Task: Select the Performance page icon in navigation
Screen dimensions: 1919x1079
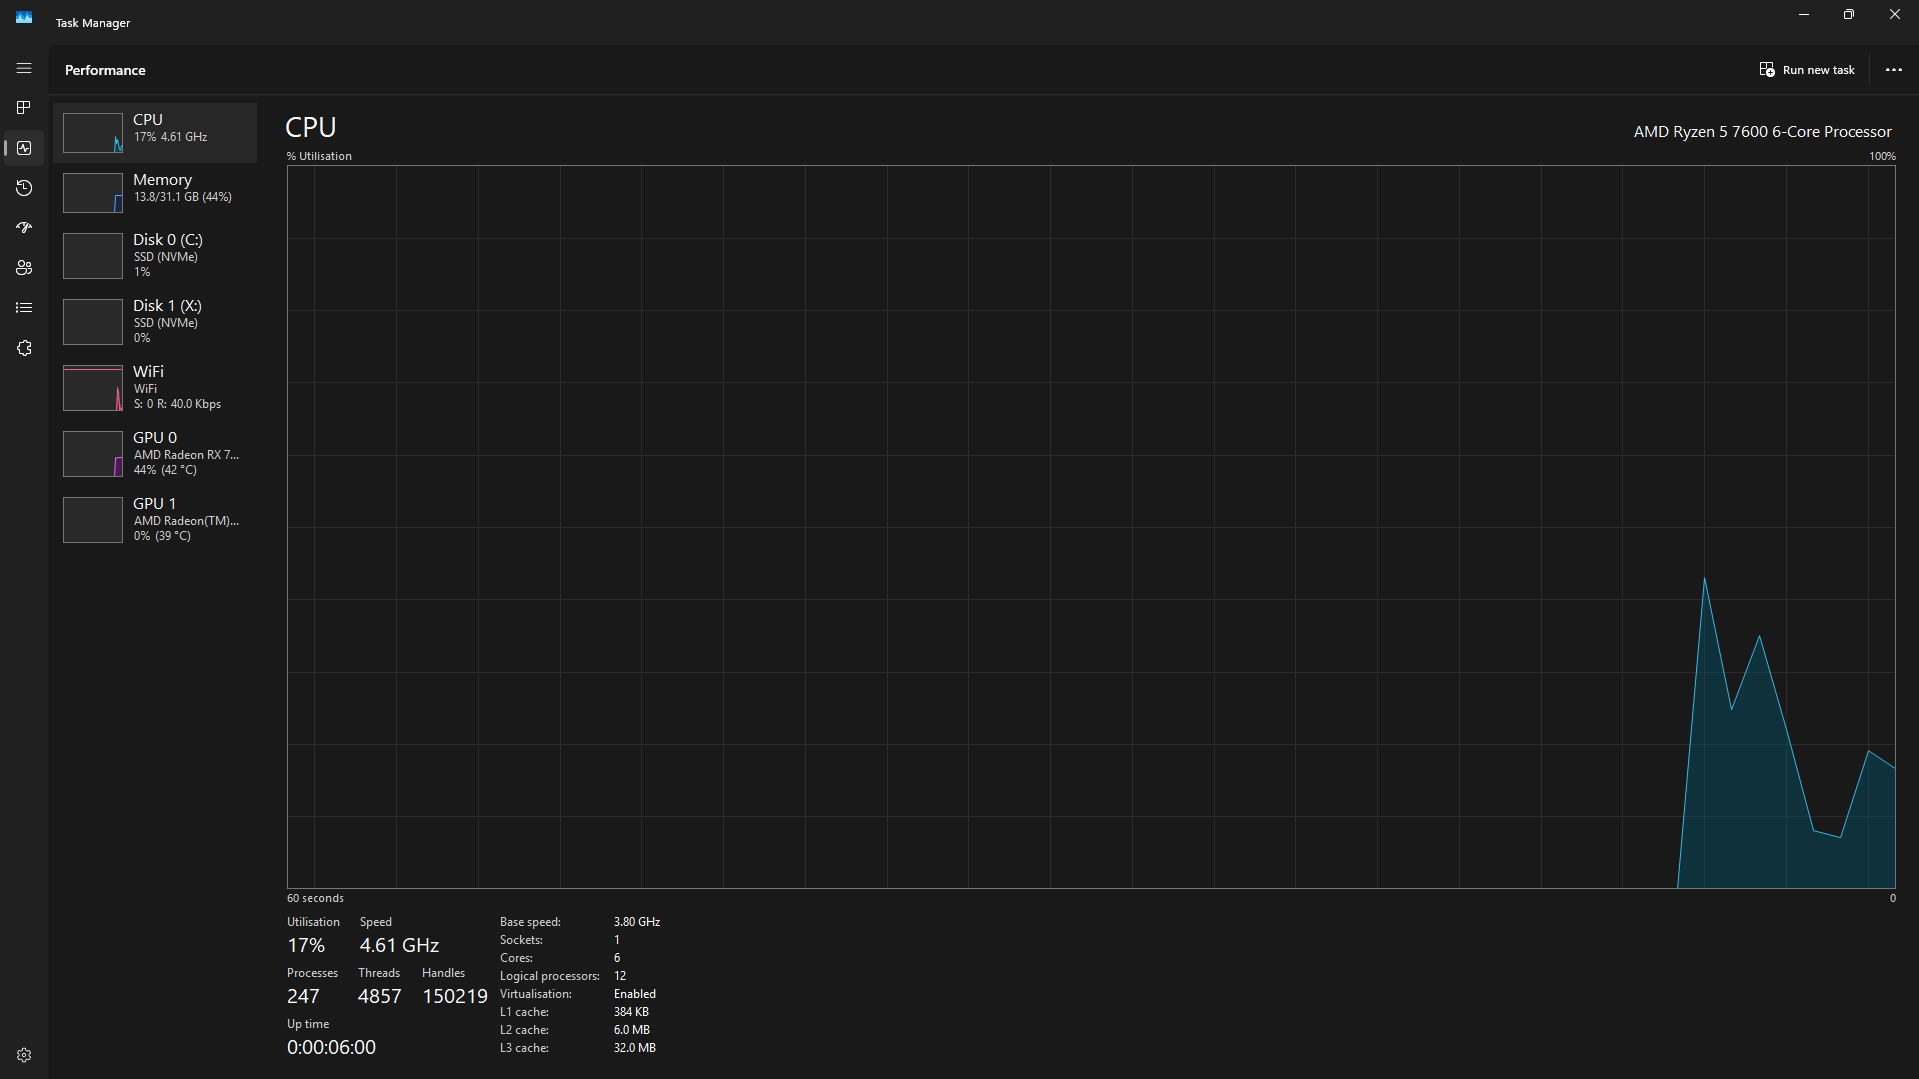Action: pyautogui.click(x=24, y=148)
